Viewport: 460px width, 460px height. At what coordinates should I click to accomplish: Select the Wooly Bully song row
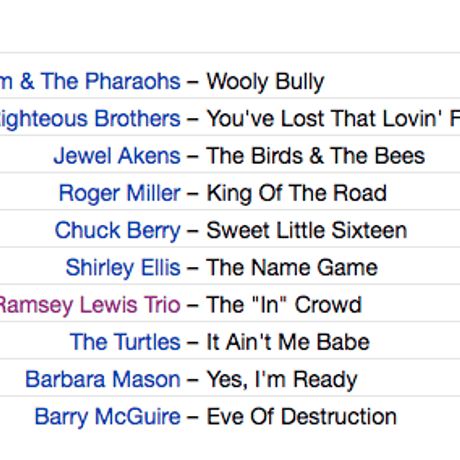click(230, 82)
